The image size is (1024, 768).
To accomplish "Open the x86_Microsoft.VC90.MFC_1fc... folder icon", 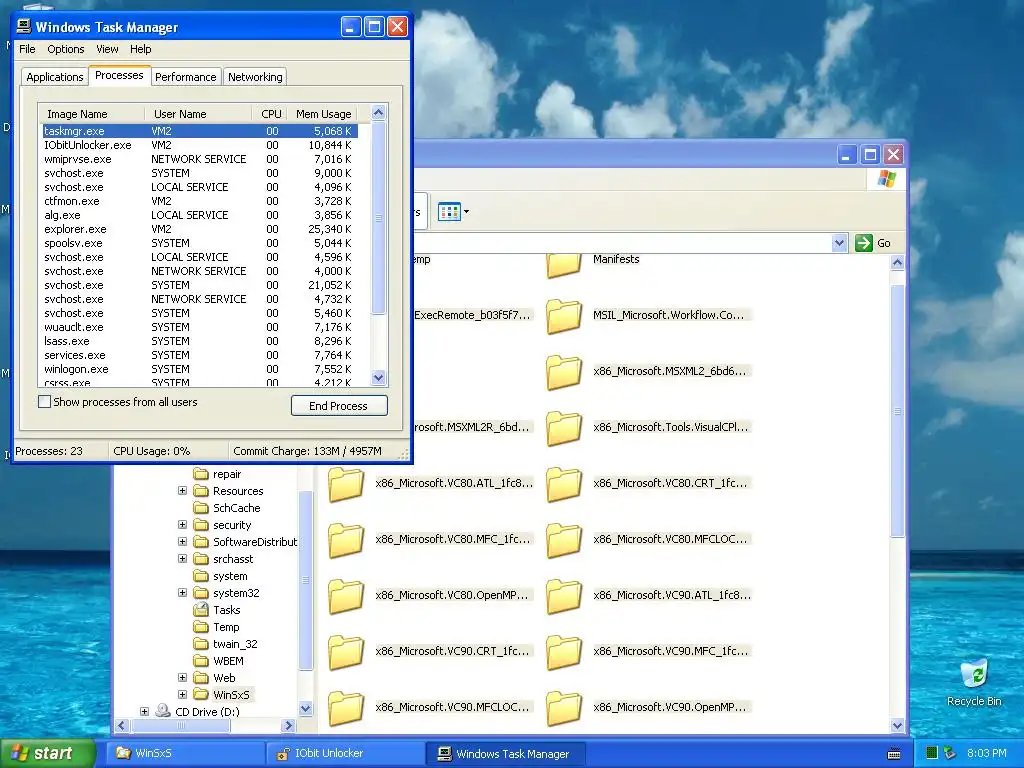I will tap(564, 653).
